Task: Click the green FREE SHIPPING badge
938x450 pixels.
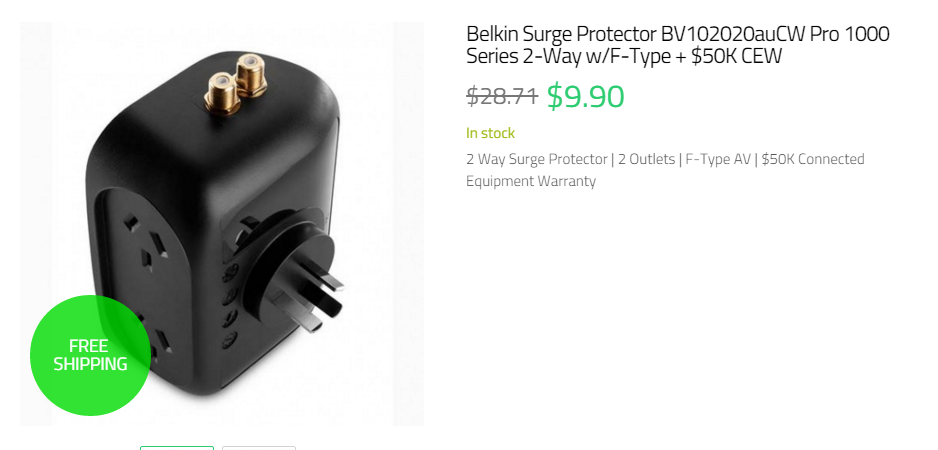Action: [x=90, y=355]
